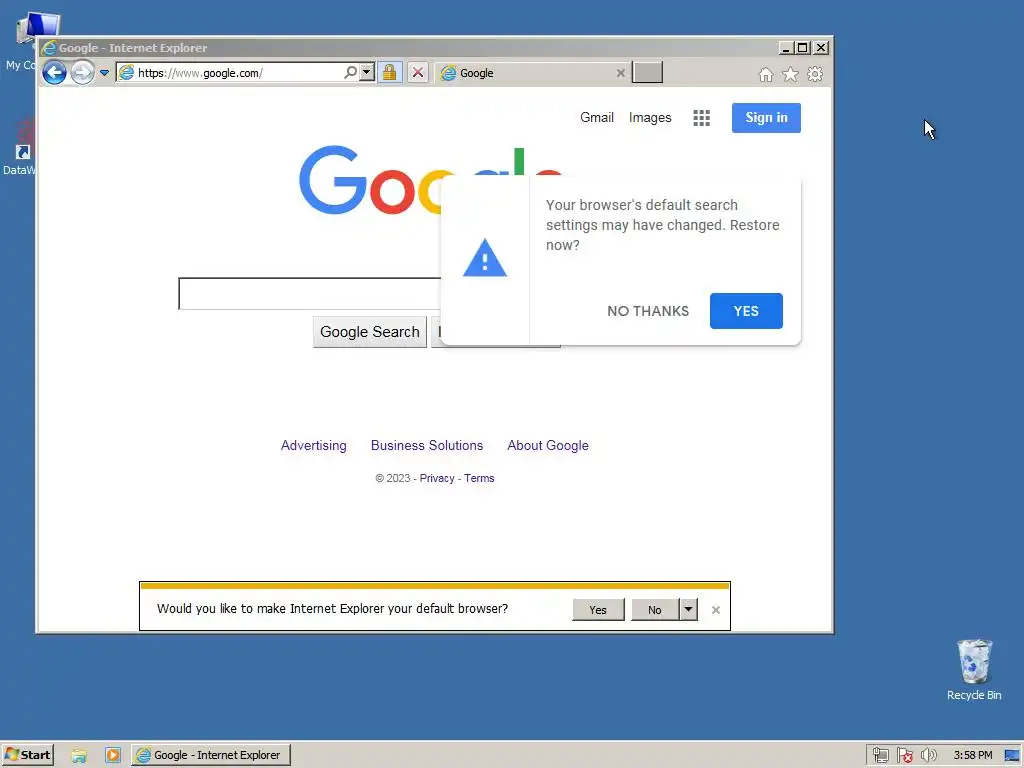1024x768 pixels.
Task: Click the IE logo in the title bar
Action: click(49, 48)
